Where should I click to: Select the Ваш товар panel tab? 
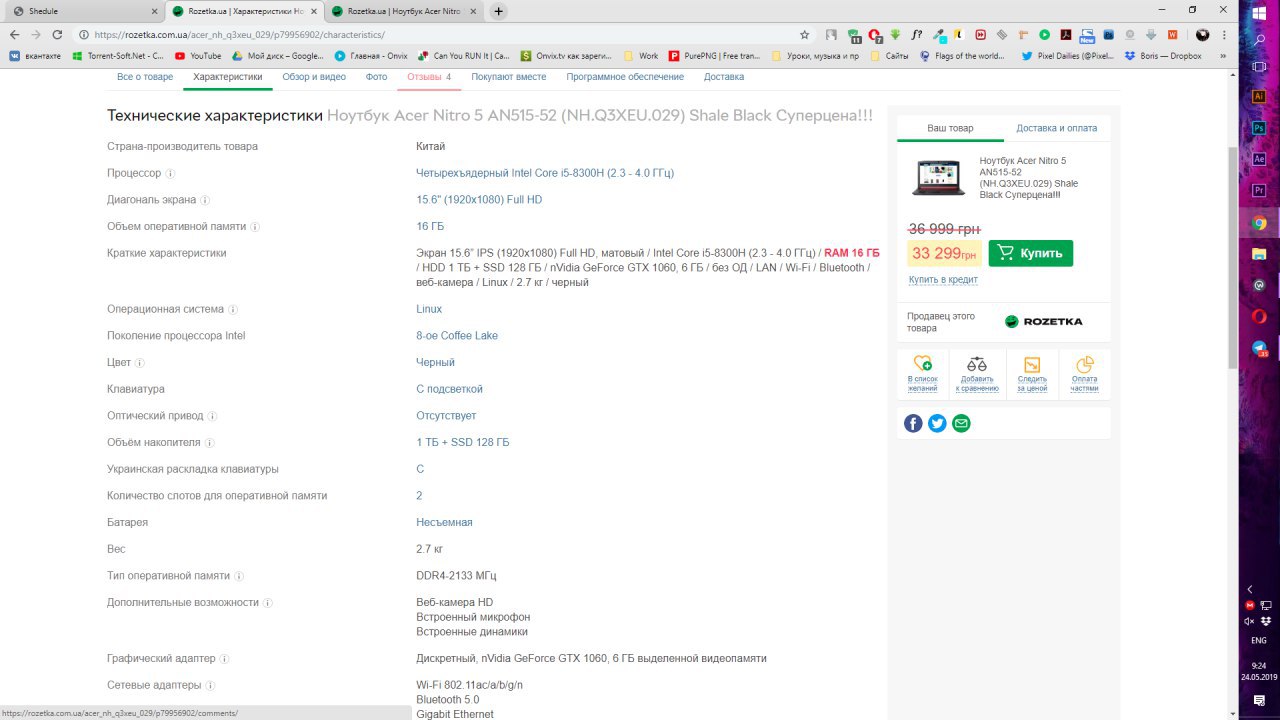pos(950,128)
